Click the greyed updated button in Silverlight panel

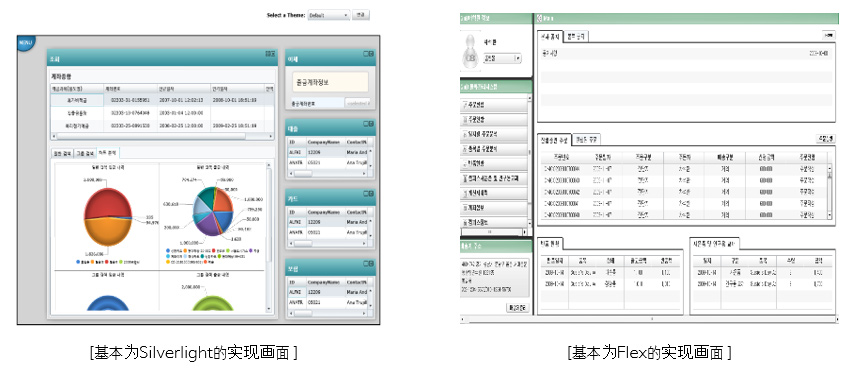(358, 102)
